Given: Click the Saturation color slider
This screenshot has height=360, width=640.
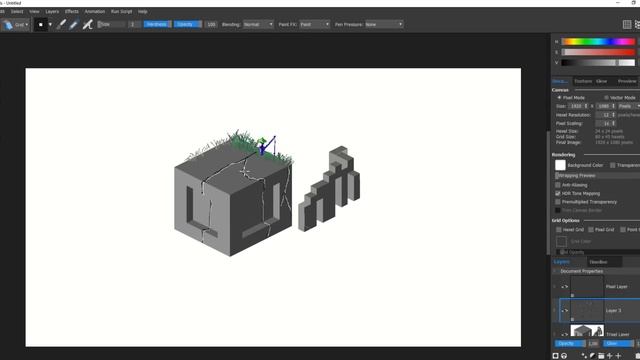Looking at the screenshot, I should pos(598,52).
